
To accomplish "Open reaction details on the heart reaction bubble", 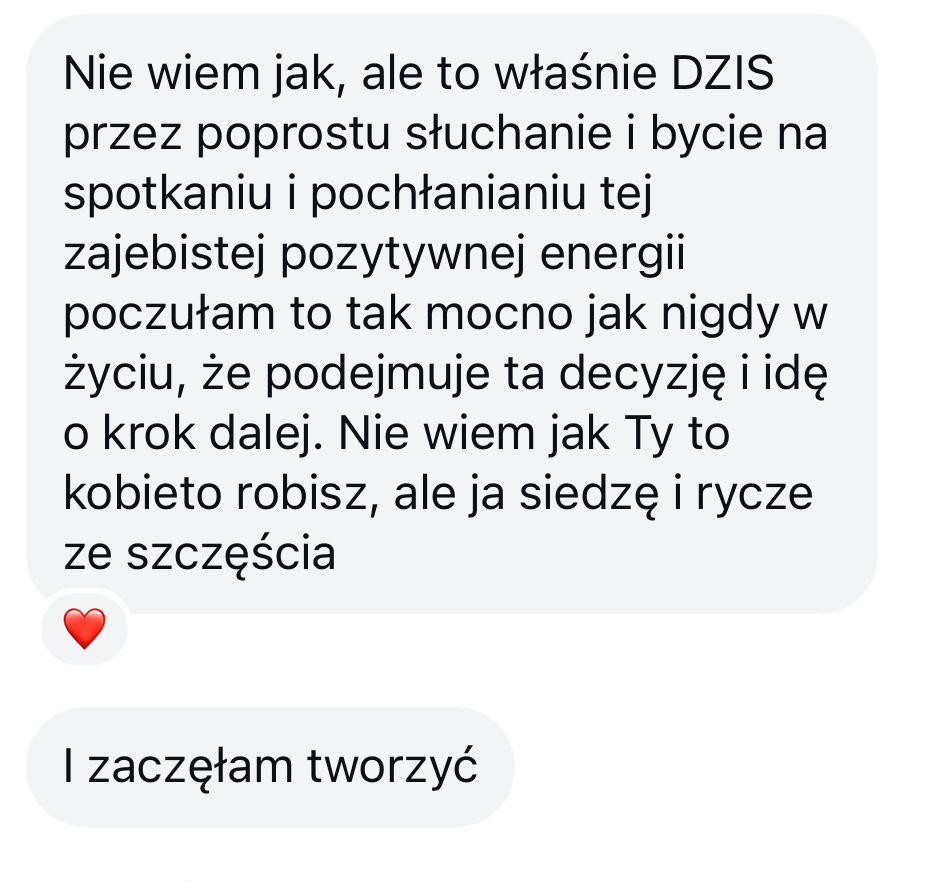I will [84, 627].
